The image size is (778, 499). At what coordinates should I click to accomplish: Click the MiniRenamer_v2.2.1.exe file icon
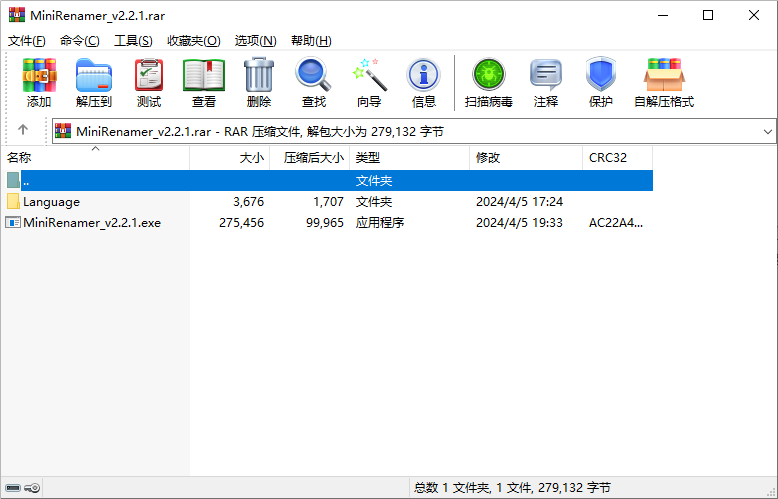pyautogui.click(x=13, y=222)
